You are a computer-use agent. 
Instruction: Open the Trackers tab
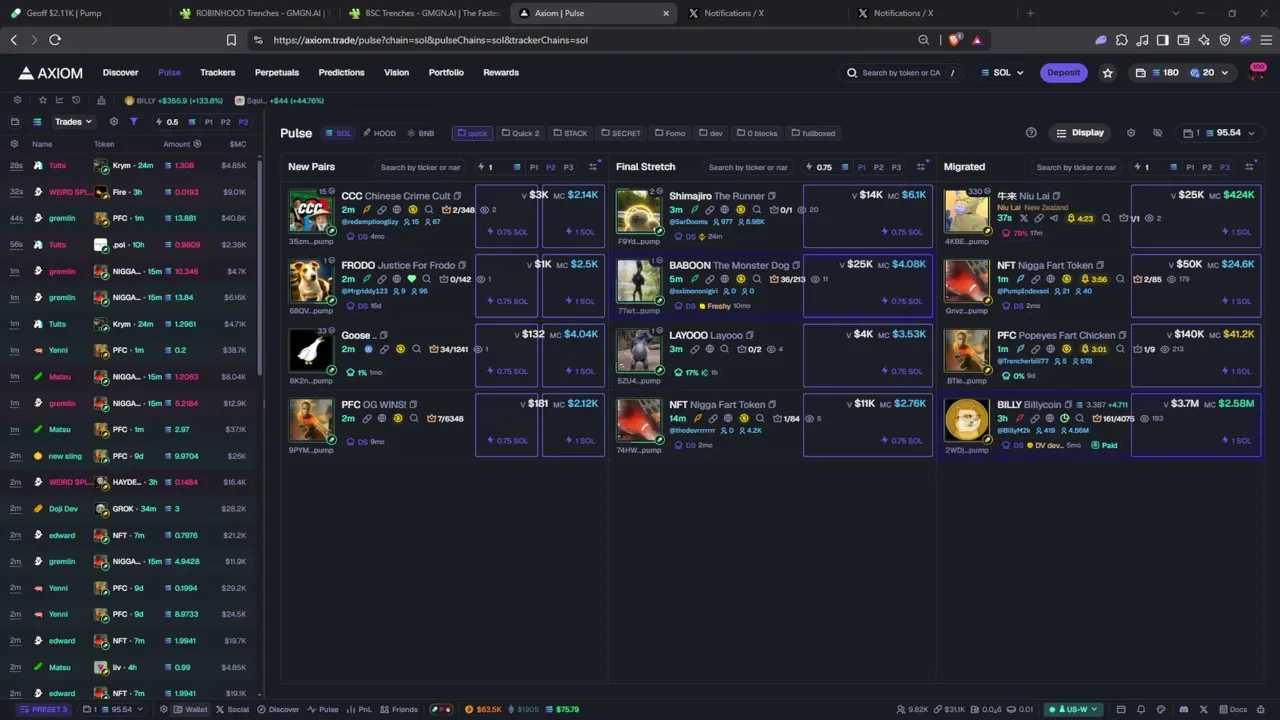[x=217, y=73]
